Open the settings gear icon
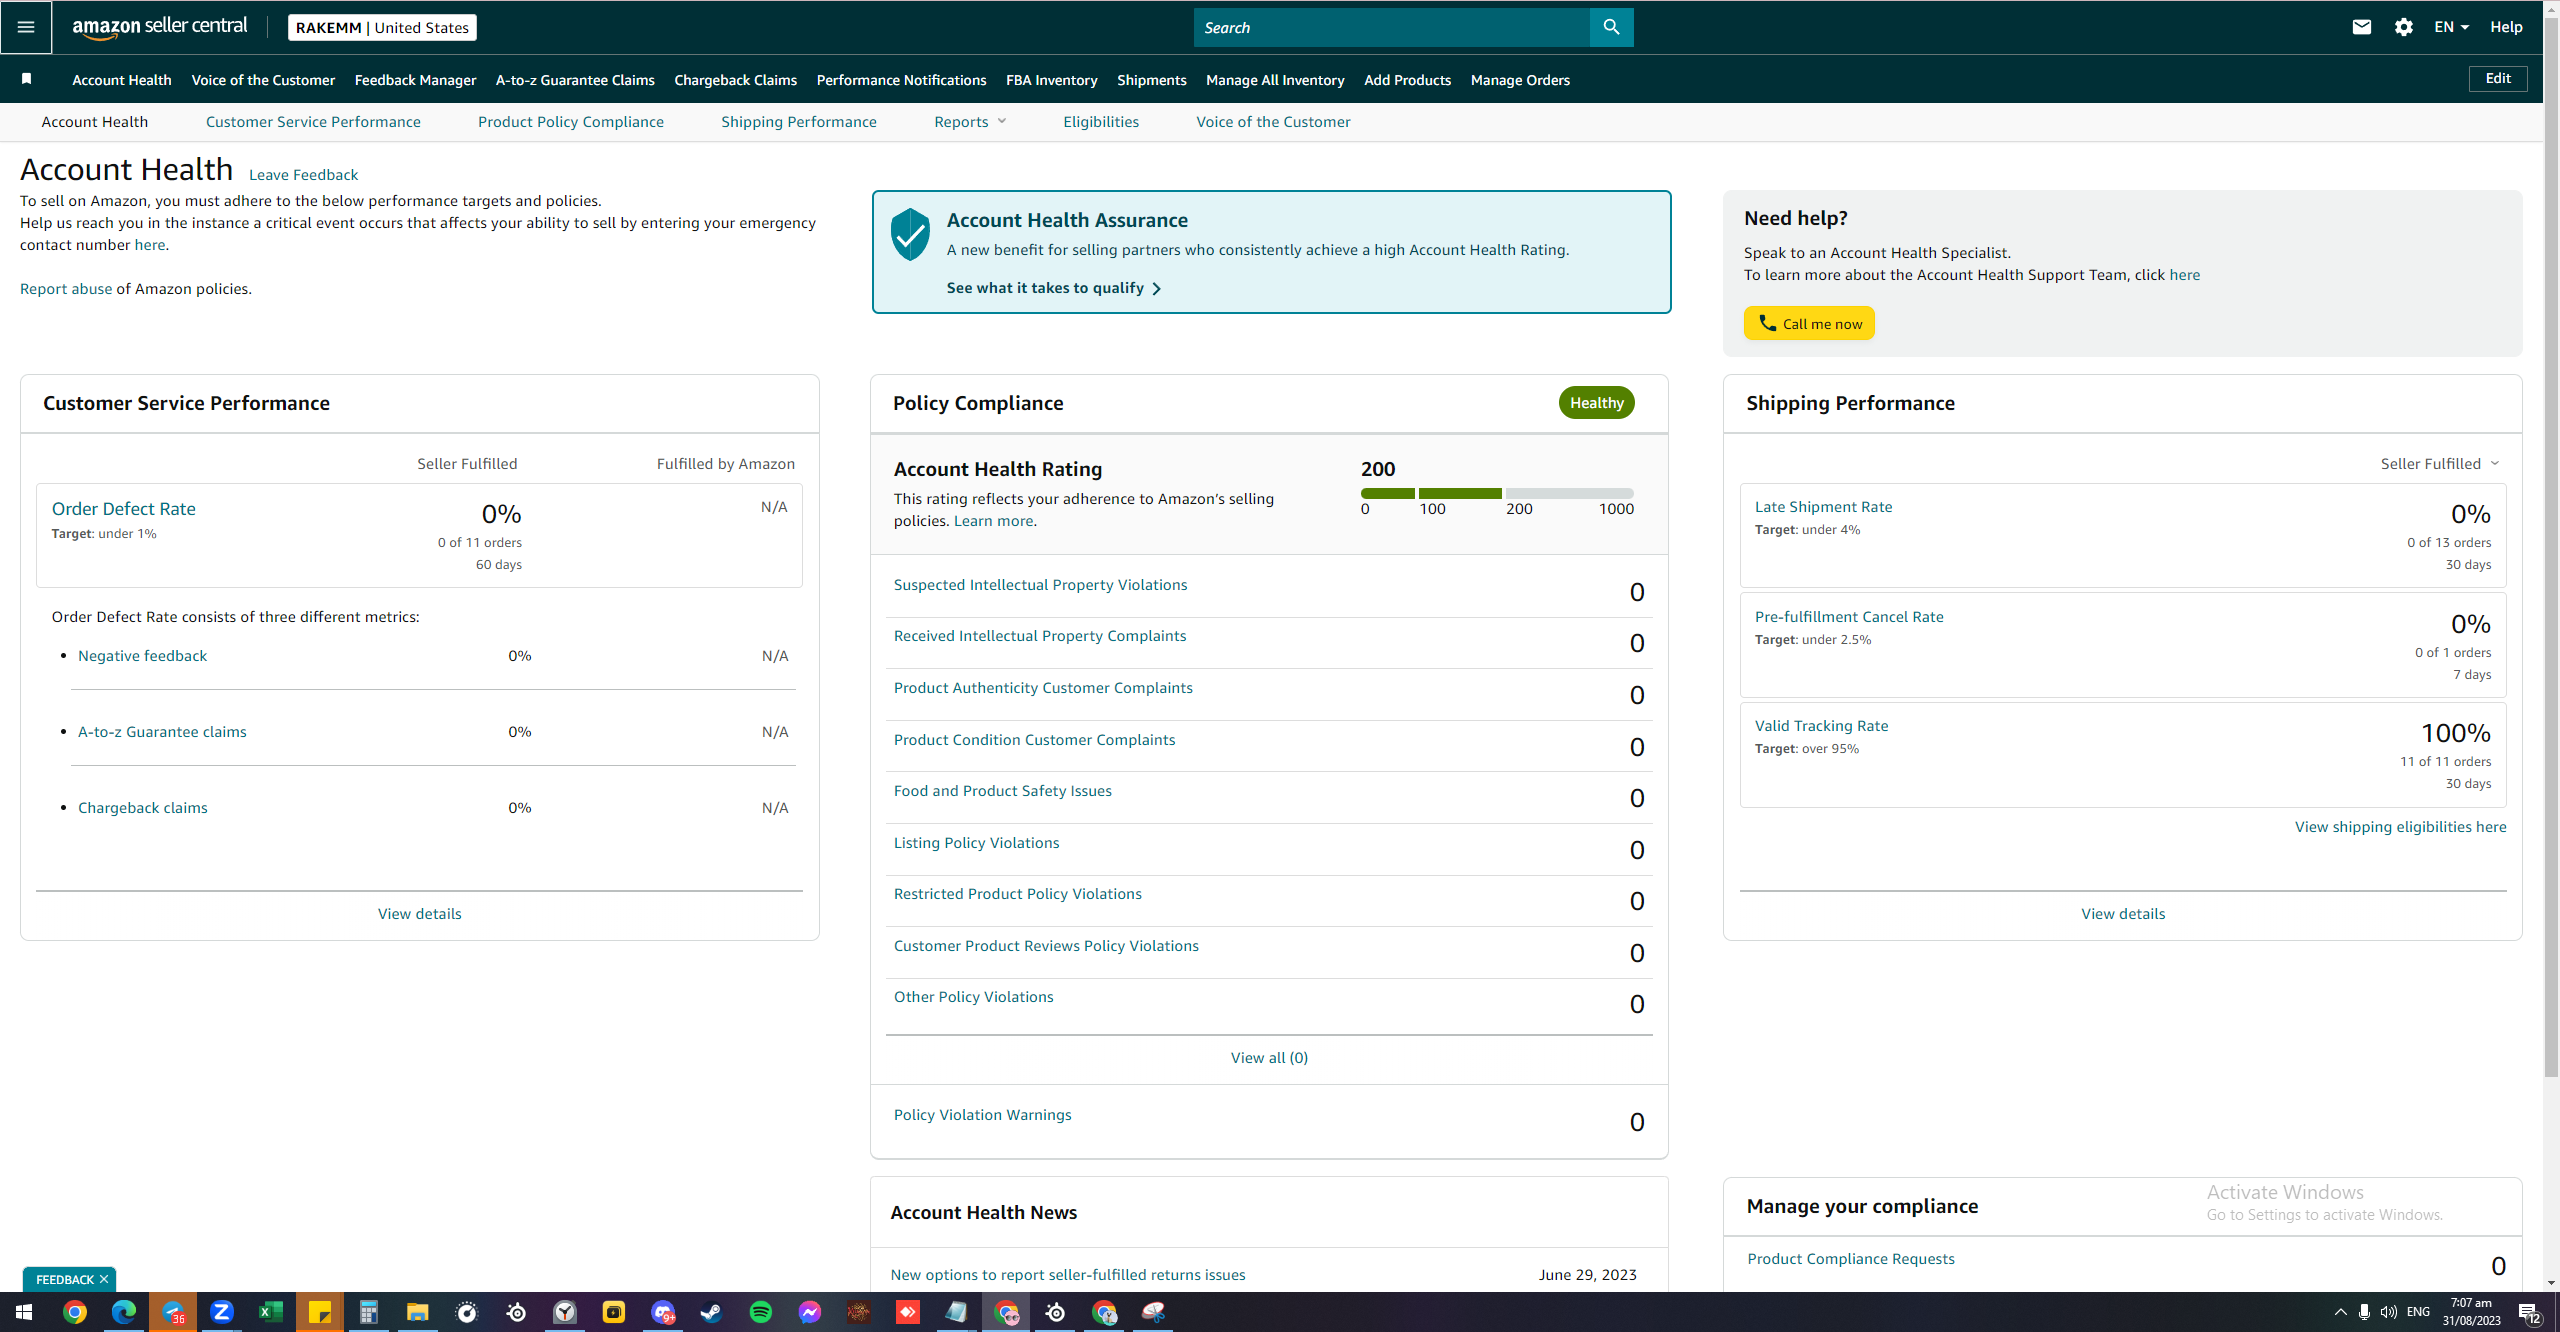This screenshot has height=1332, width=2560. pyautogui.click(x=2404, y=27)
